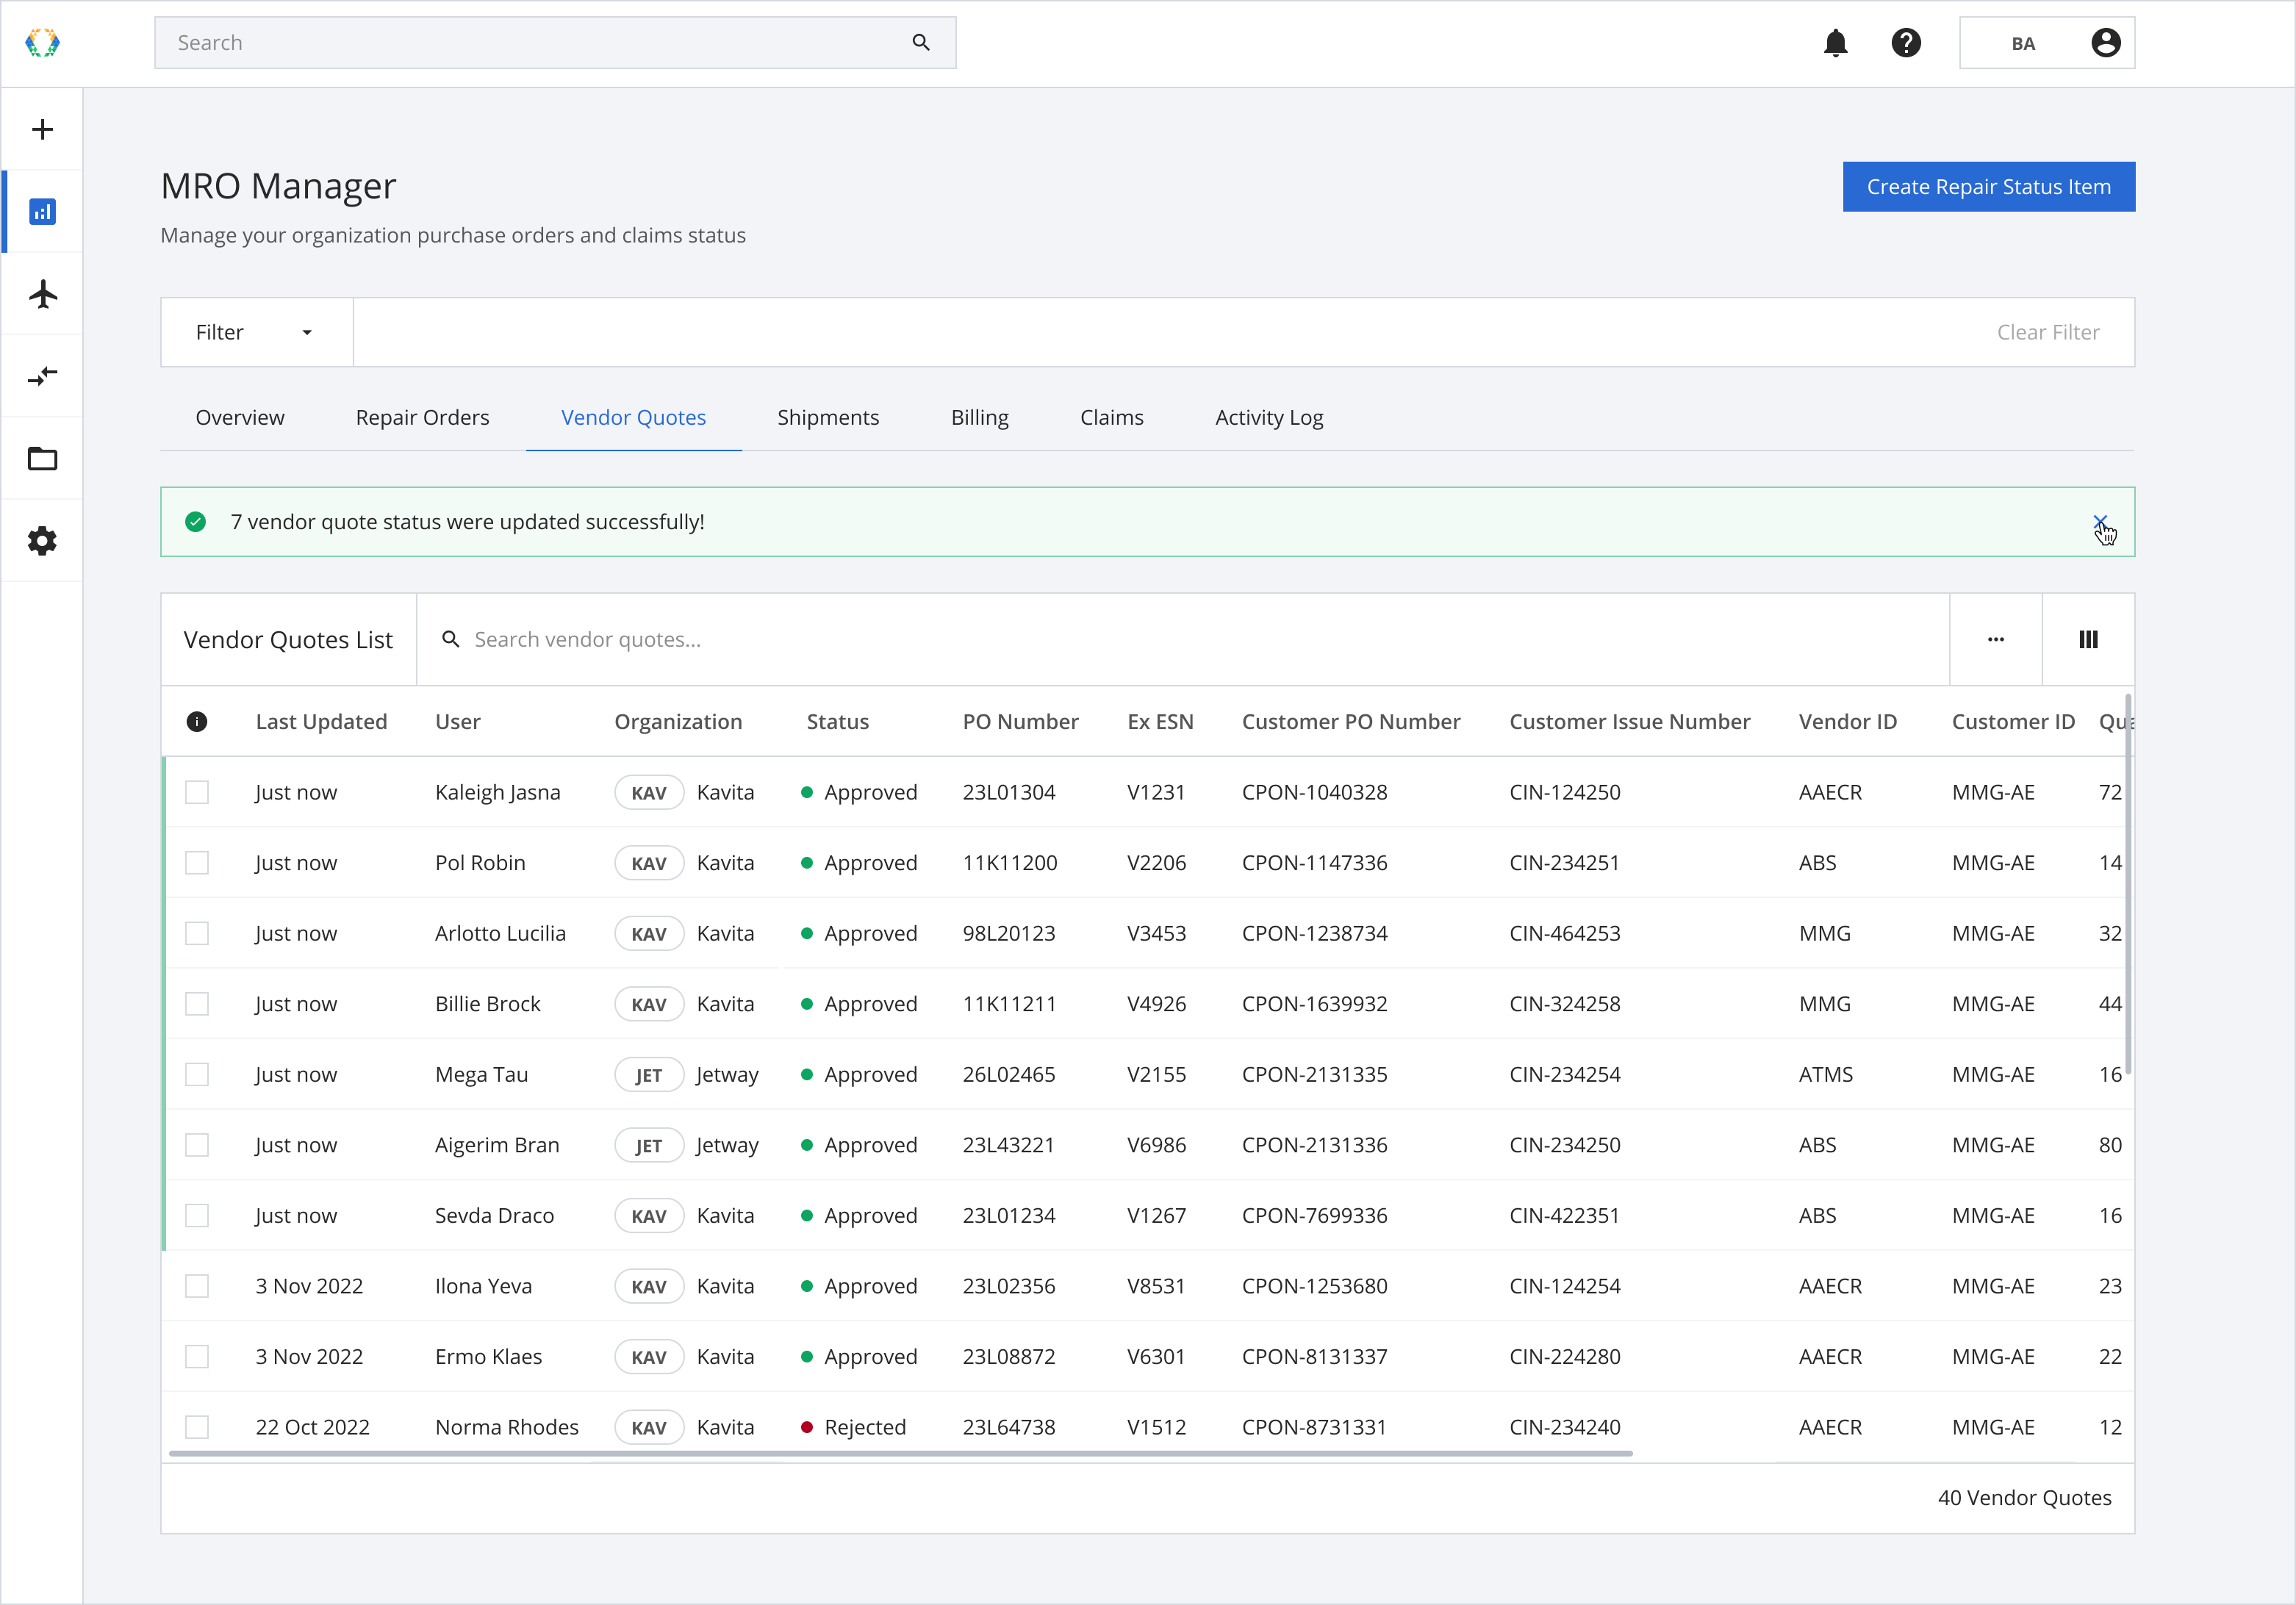The width and height of the screenshot is (2296, 1605).
Task: Check the Sevda Draco row checkbox
Action: tap(197, 1215)
